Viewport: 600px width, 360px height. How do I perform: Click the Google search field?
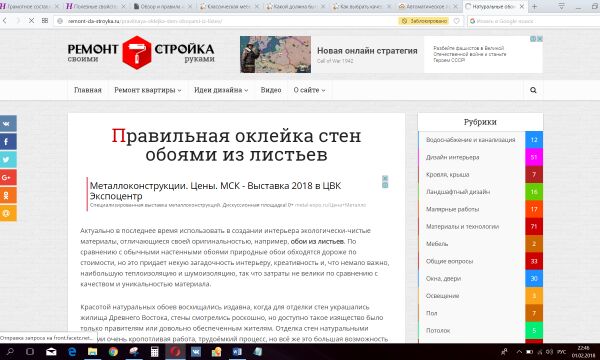(534, 21)
